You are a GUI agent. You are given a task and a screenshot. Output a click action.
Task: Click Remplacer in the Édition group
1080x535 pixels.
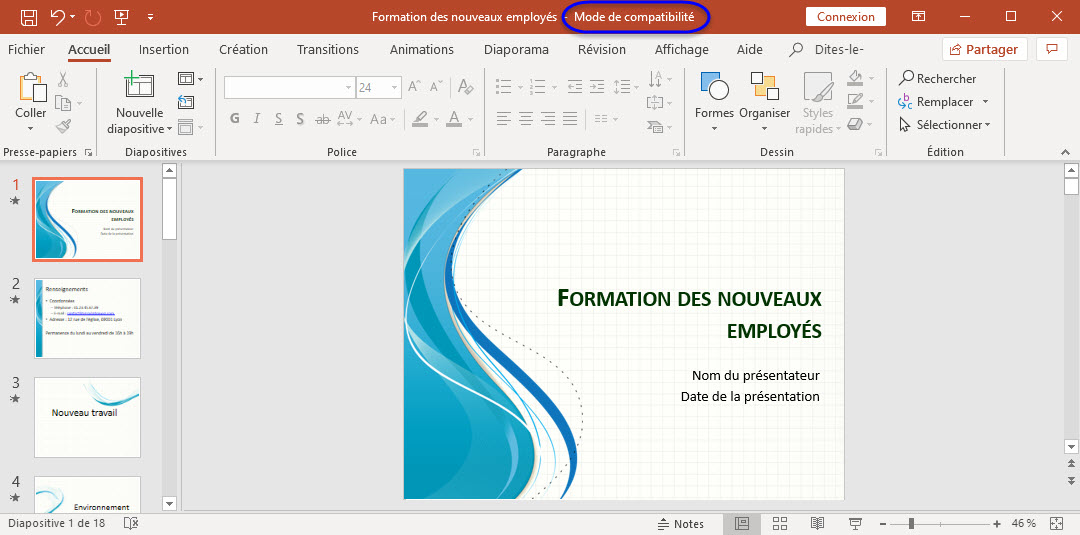[944, 102]
